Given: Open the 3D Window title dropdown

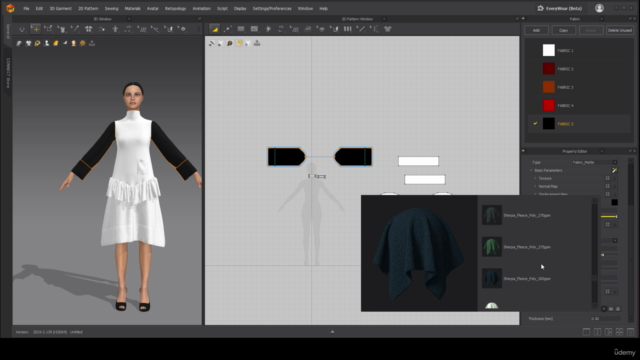Looking at the screenshot, I should (129, 19).
